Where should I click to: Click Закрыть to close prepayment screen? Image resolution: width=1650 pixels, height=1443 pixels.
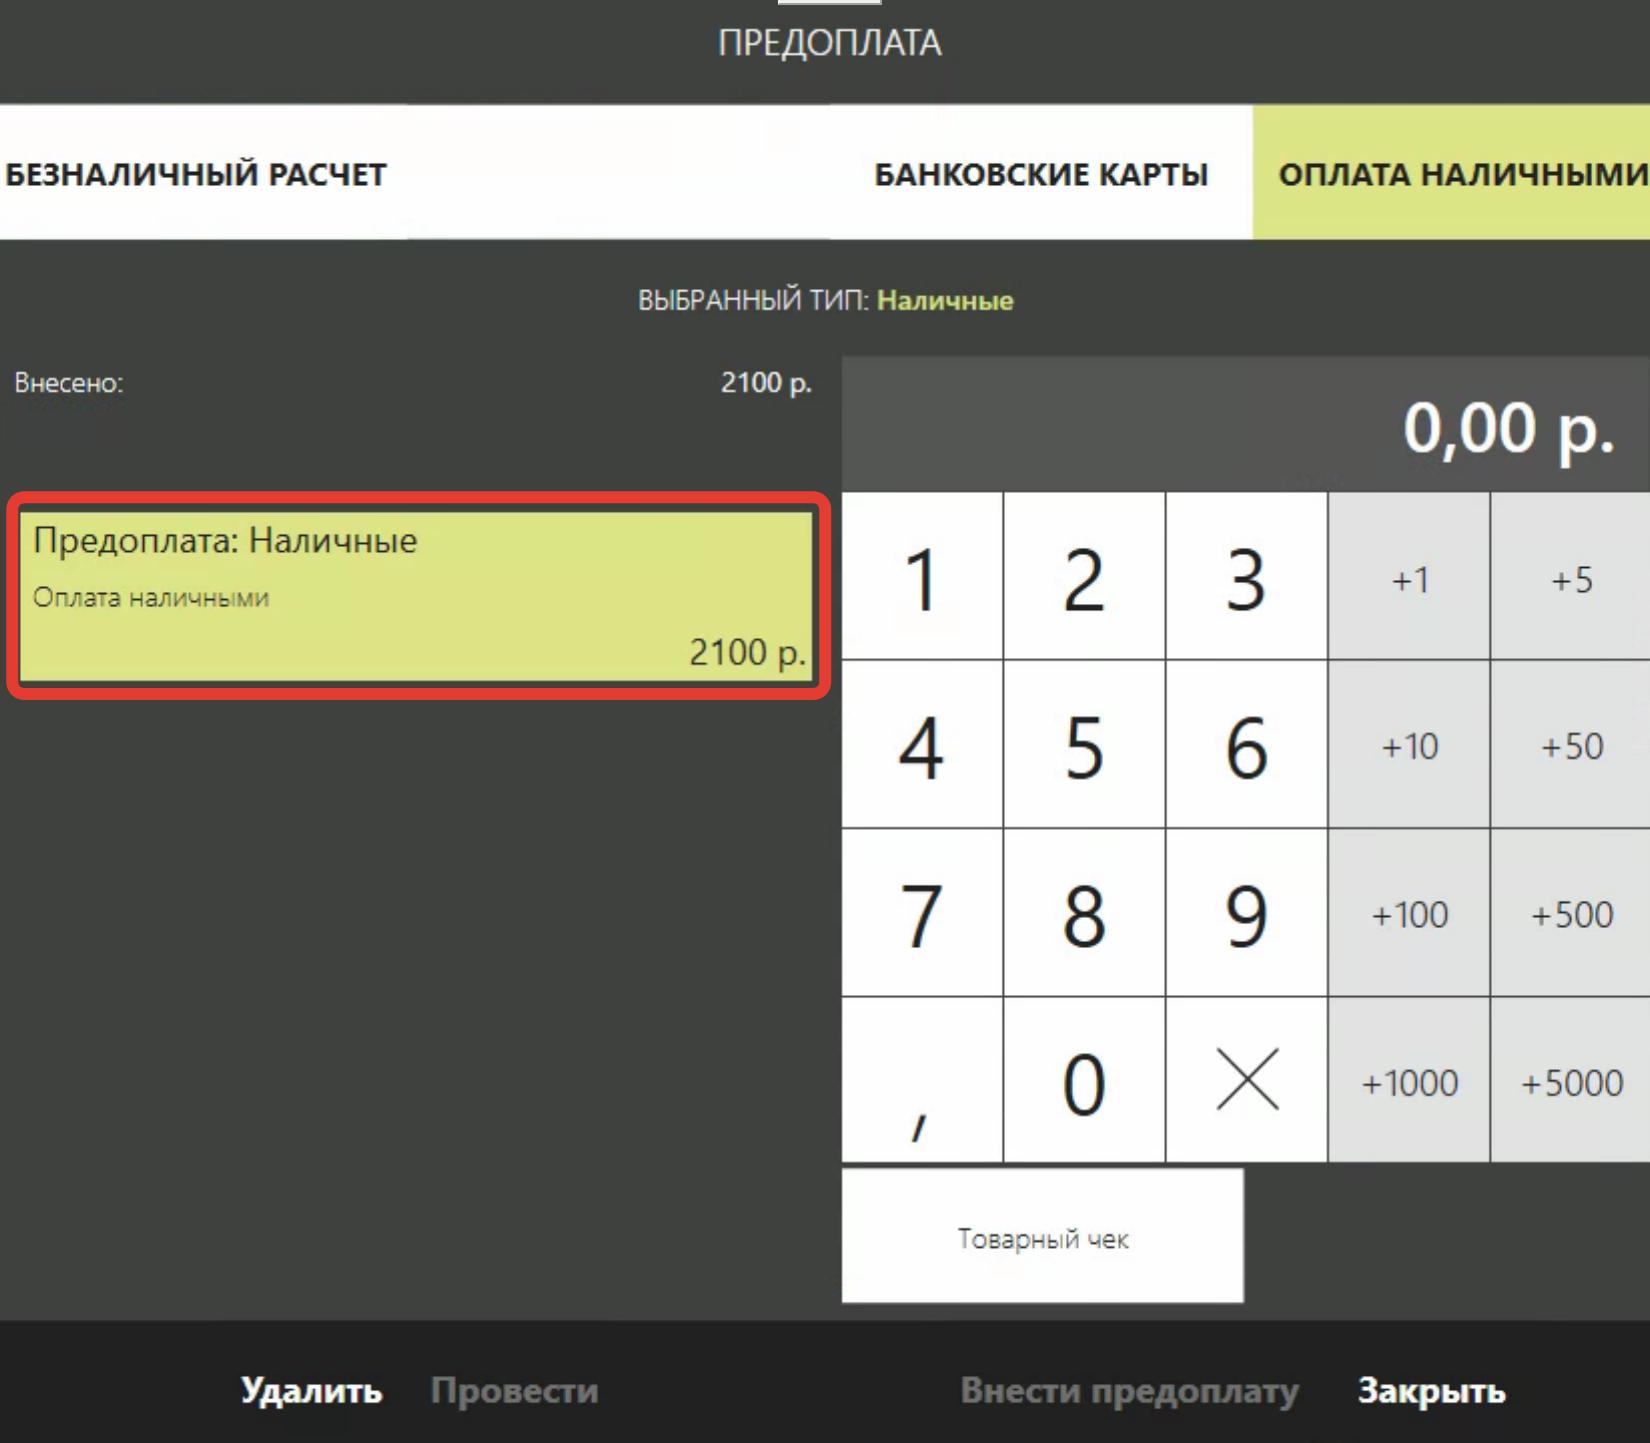[x=1430, y=1390]
